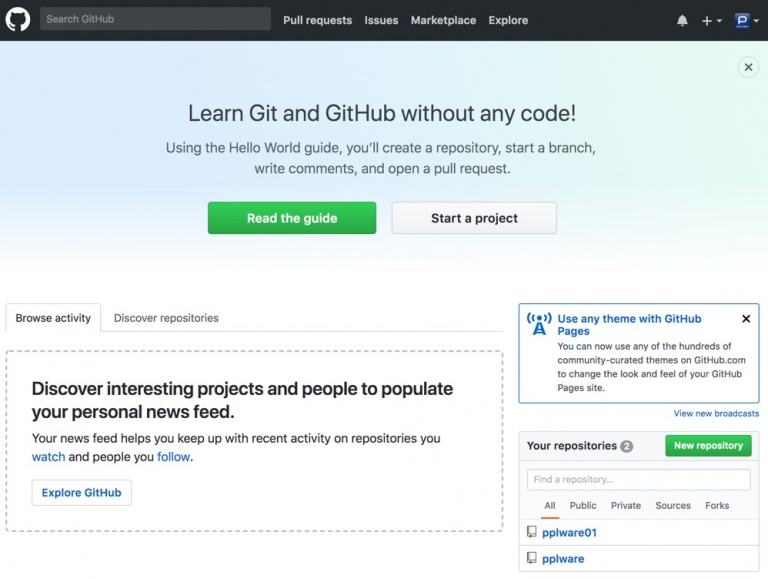Click the Discover interesting projects heading
The height and width of the screenshot is (579, 768).
[x=242, y=400]
